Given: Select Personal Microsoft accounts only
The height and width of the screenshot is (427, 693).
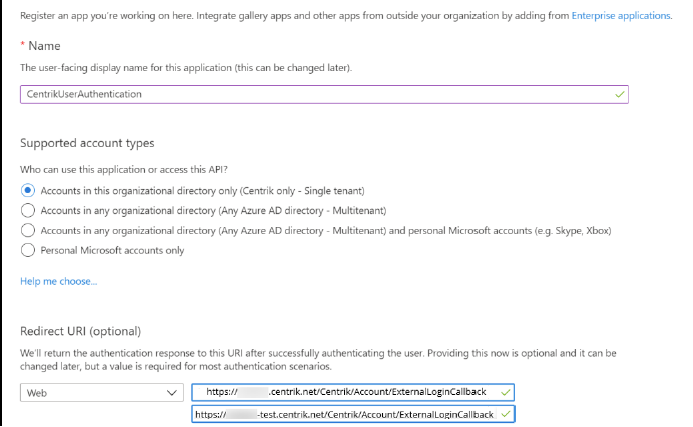Looking at the screenshot, I should click(28, 250).
